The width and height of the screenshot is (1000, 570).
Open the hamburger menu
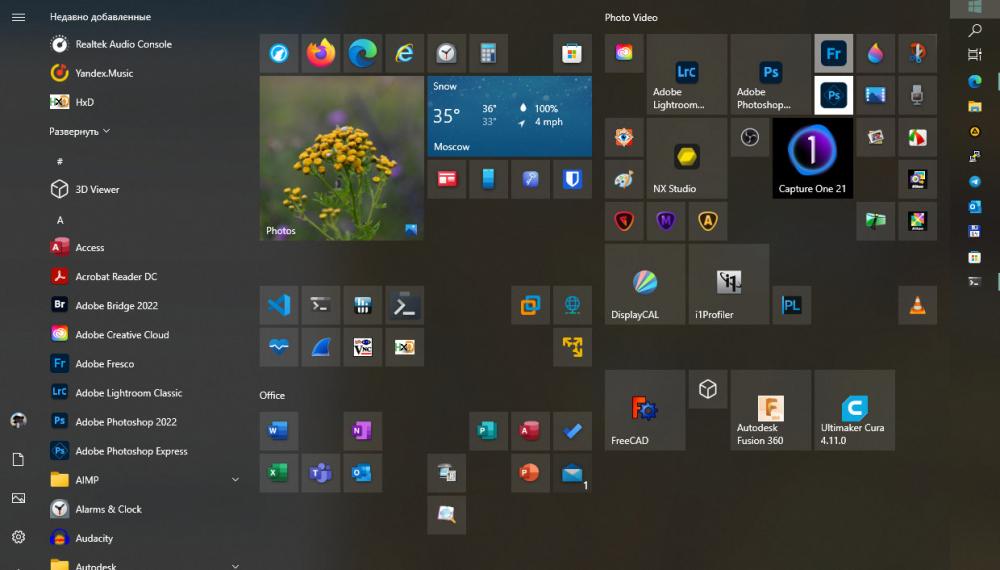click(x=18, y=17)
